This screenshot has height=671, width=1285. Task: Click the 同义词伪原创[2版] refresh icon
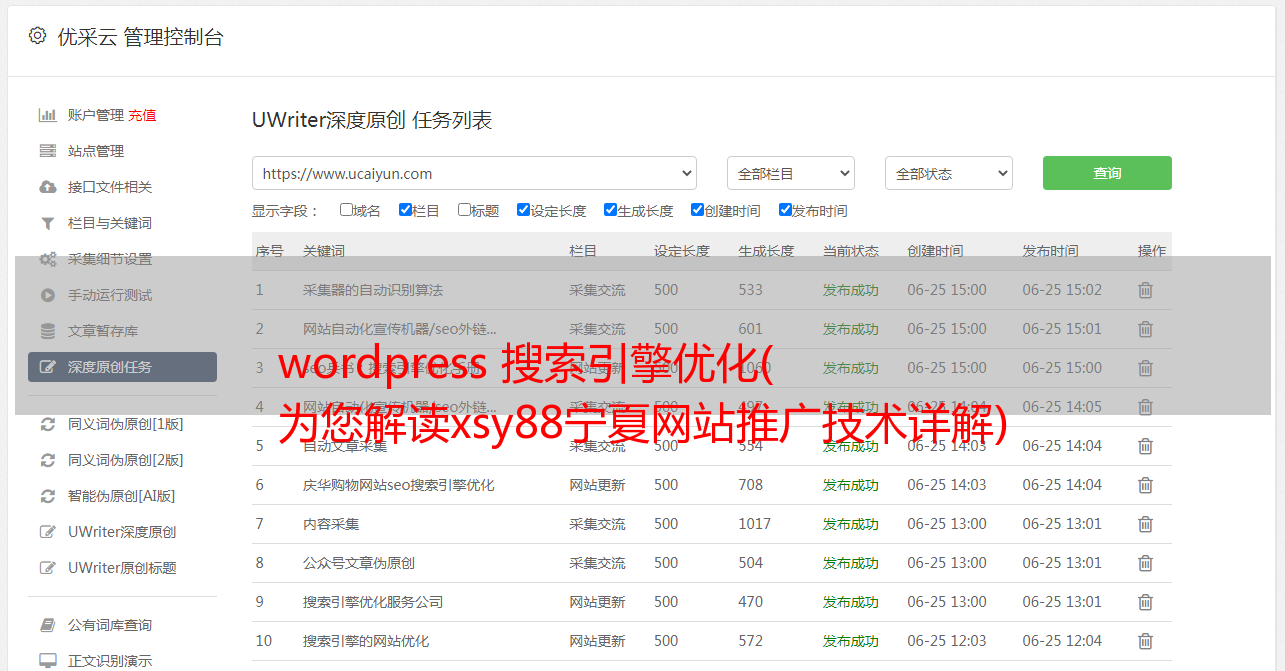coord(47,460)
